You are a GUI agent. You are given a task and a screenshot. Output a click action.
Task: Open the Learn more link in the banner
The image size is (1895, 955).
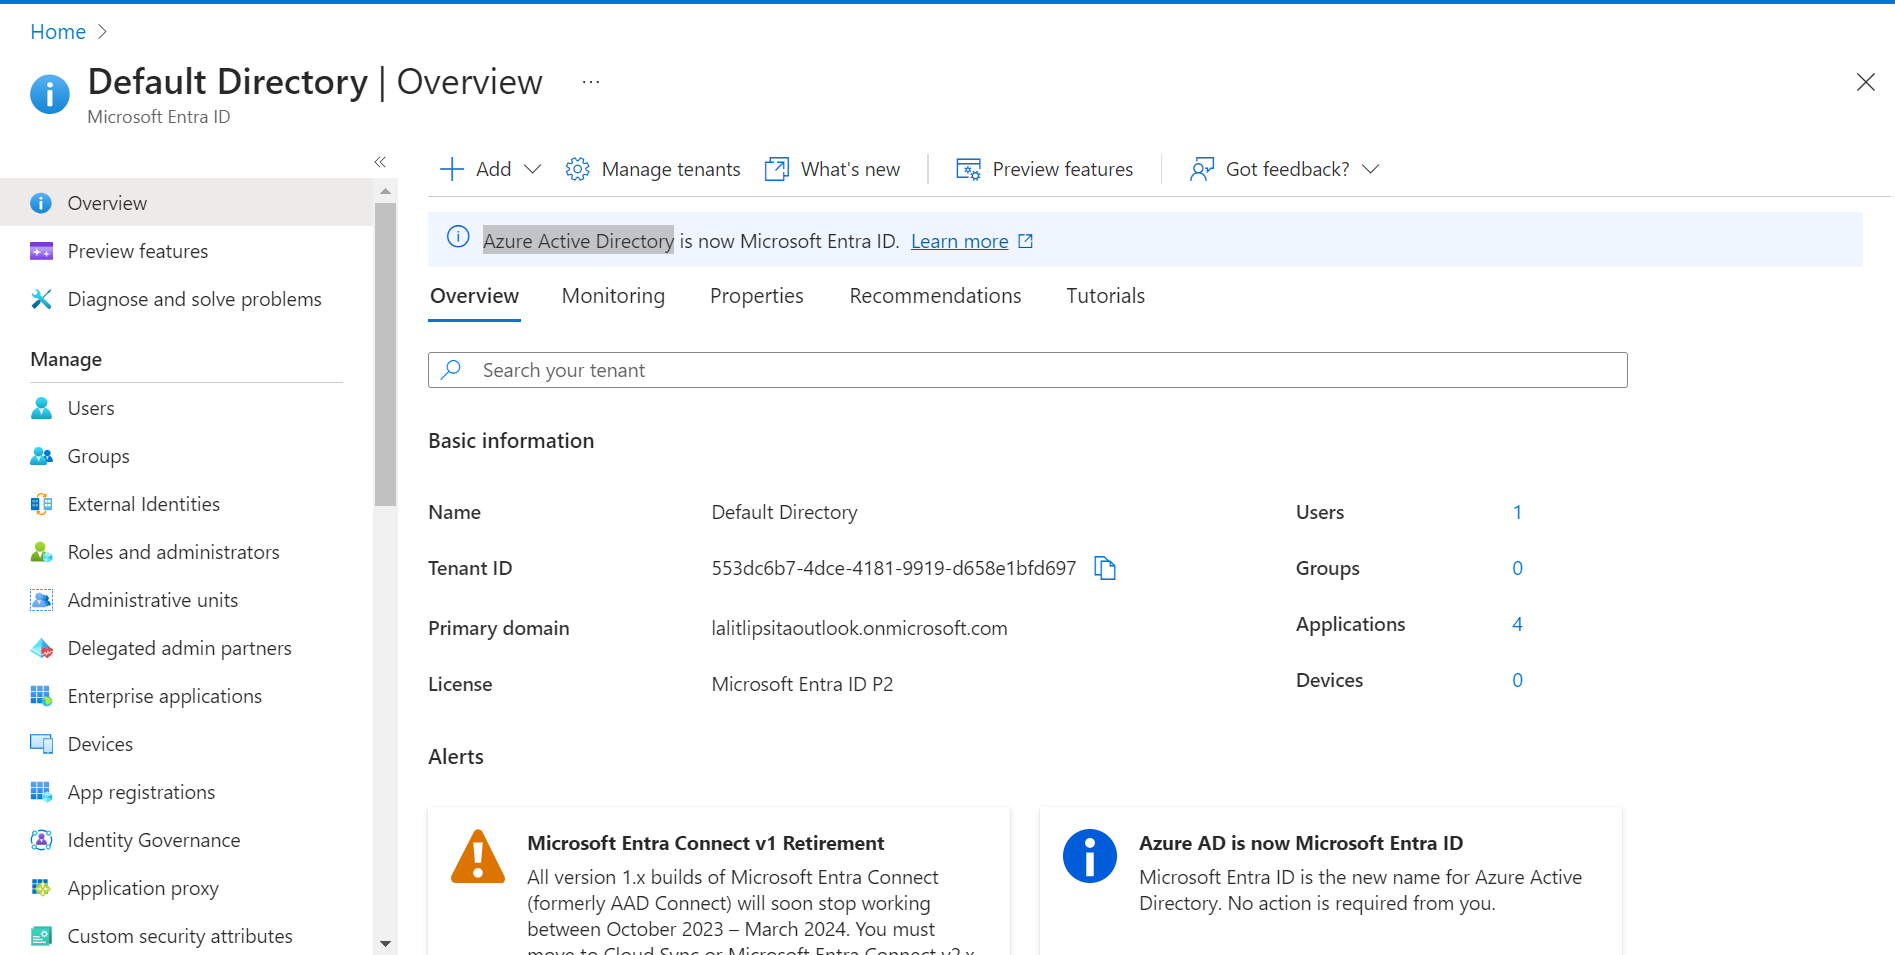pos(959,241)
